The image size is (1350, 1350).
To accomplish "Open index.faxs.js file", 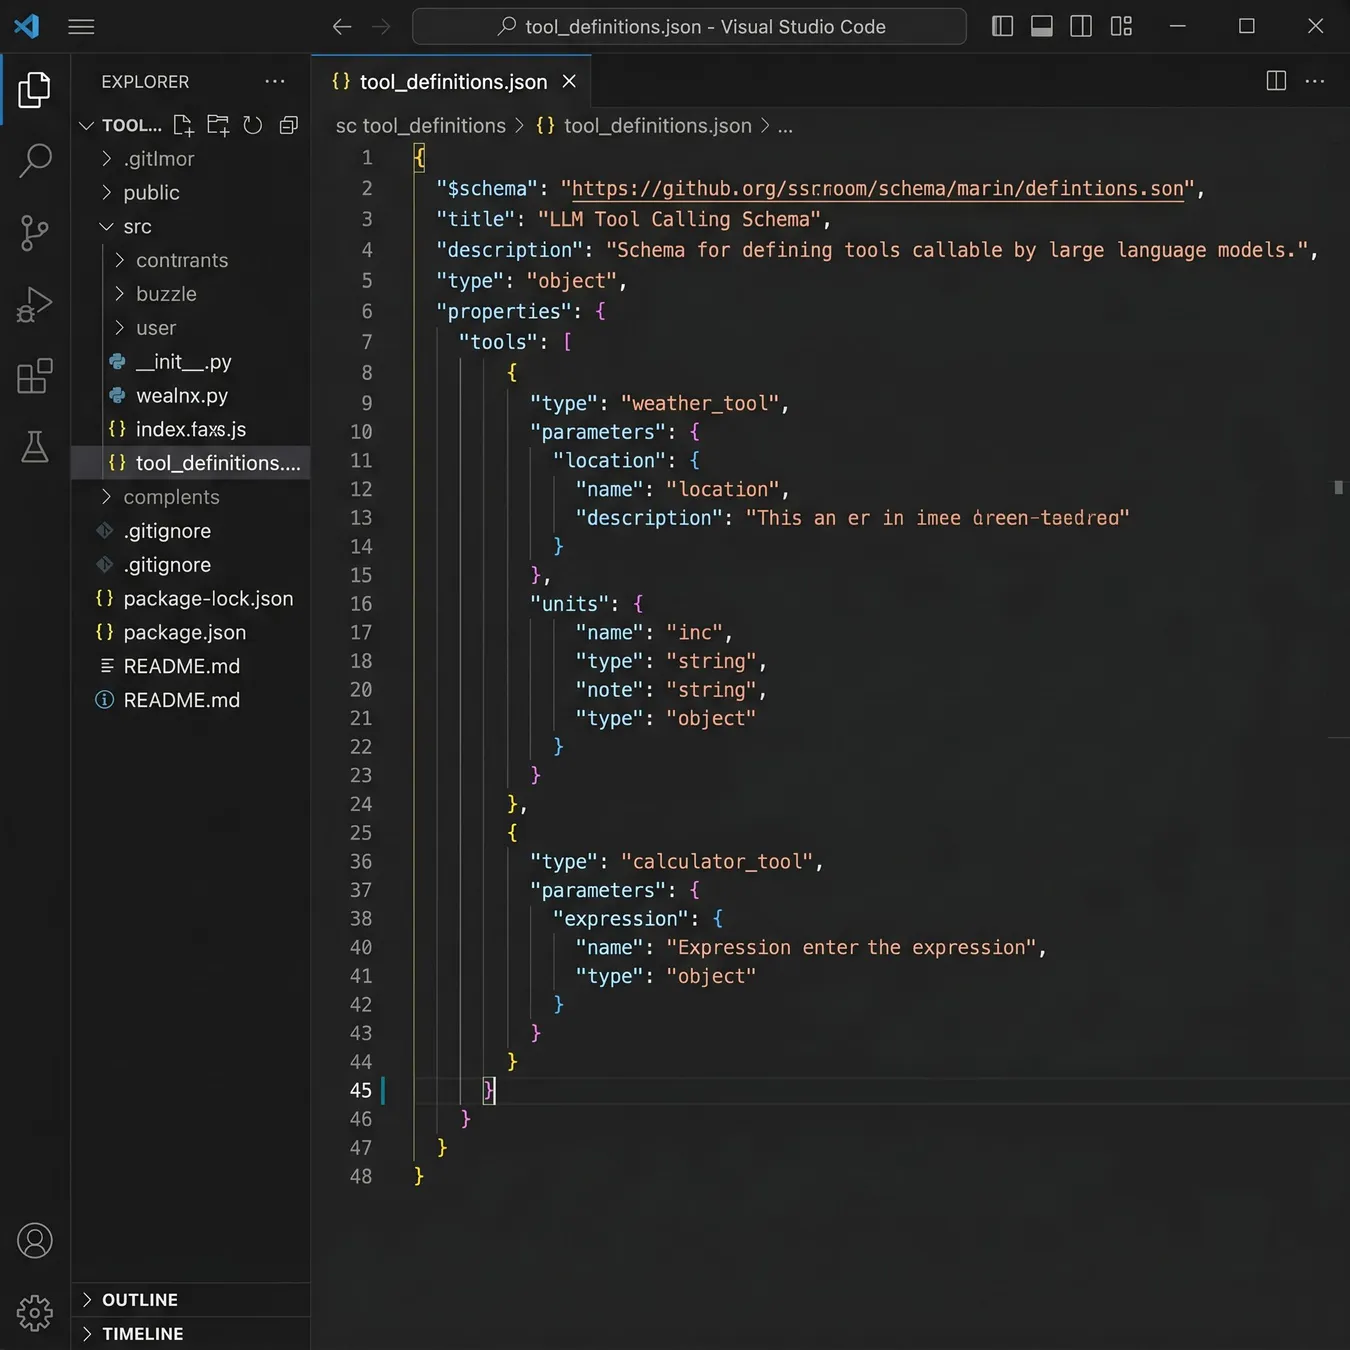I will tap(191, 430).
